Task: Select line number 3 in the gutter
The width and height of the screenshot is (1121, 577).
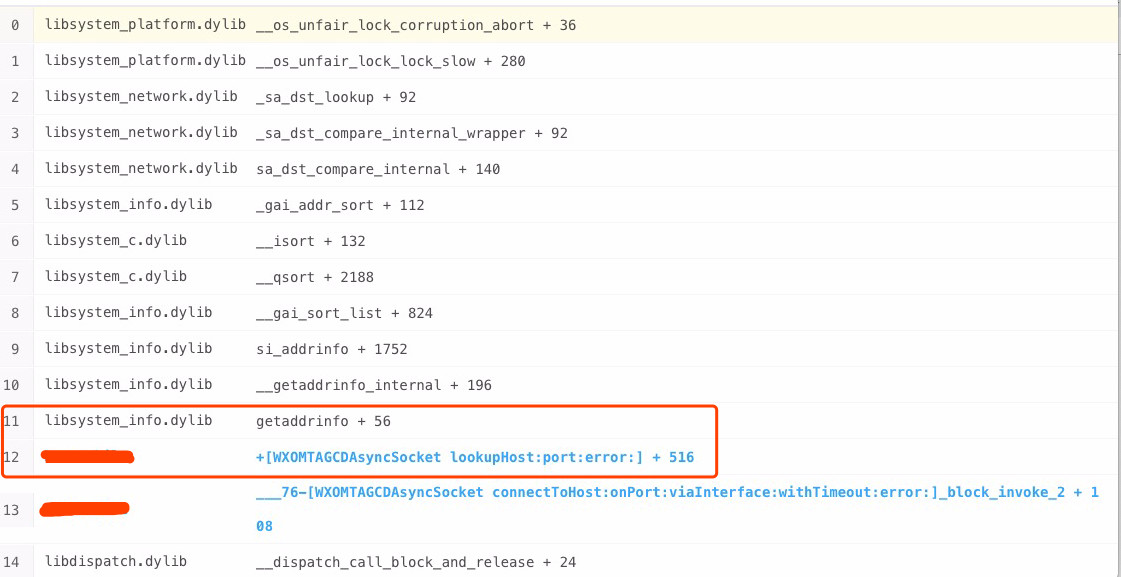Action: (x=15, y=133)
